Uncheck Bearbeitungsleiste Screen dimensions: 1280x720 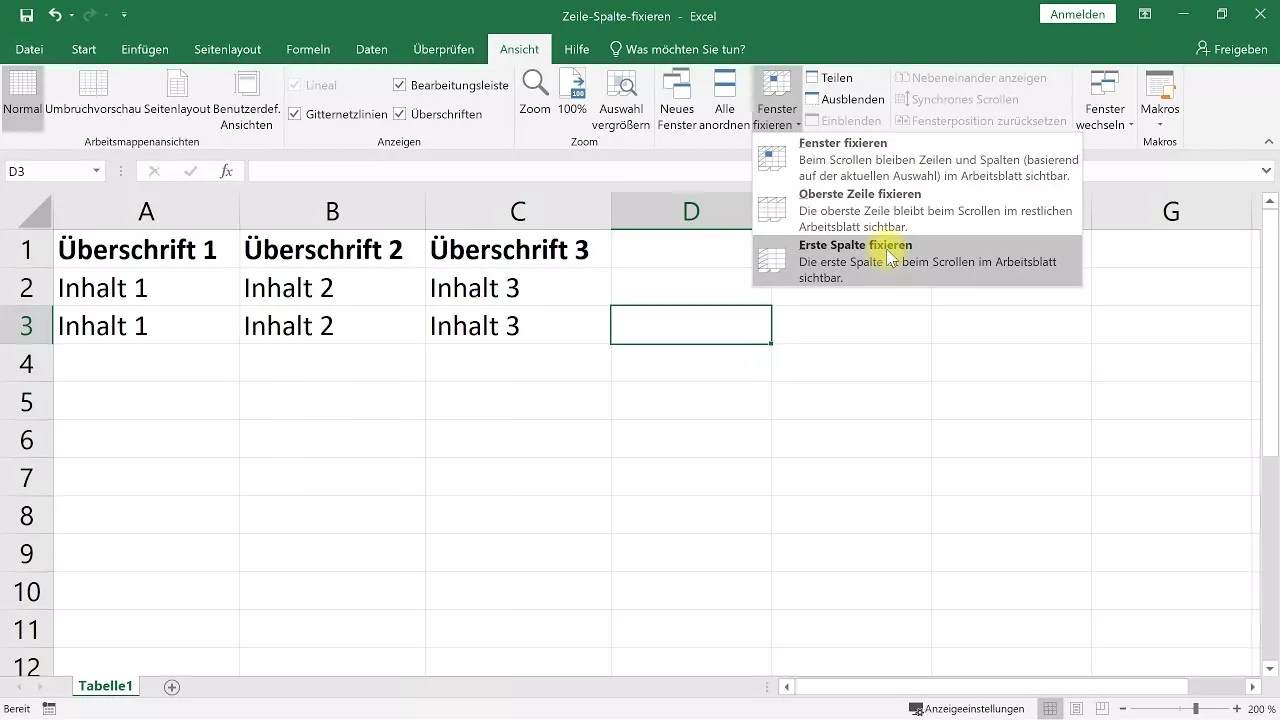399,84
